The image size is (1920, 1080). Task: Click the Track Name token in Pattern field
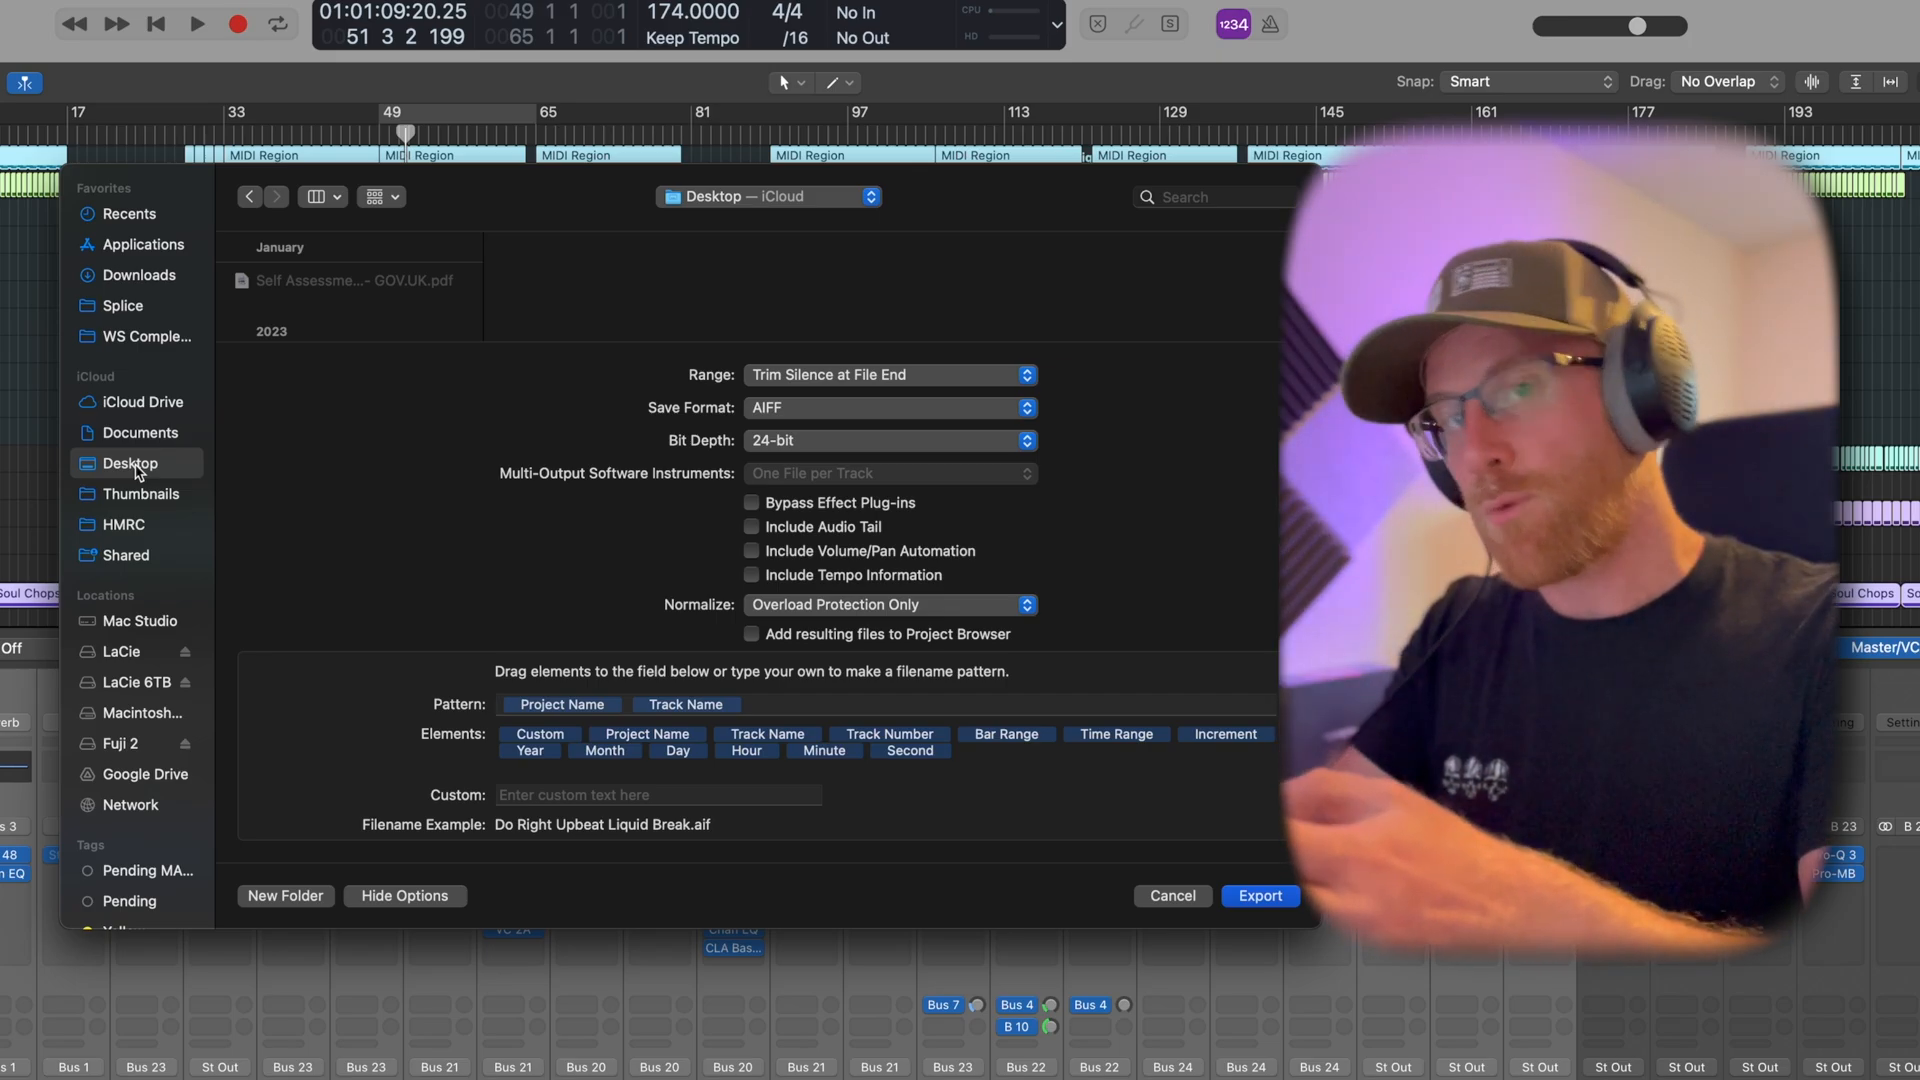coord(686,705)
